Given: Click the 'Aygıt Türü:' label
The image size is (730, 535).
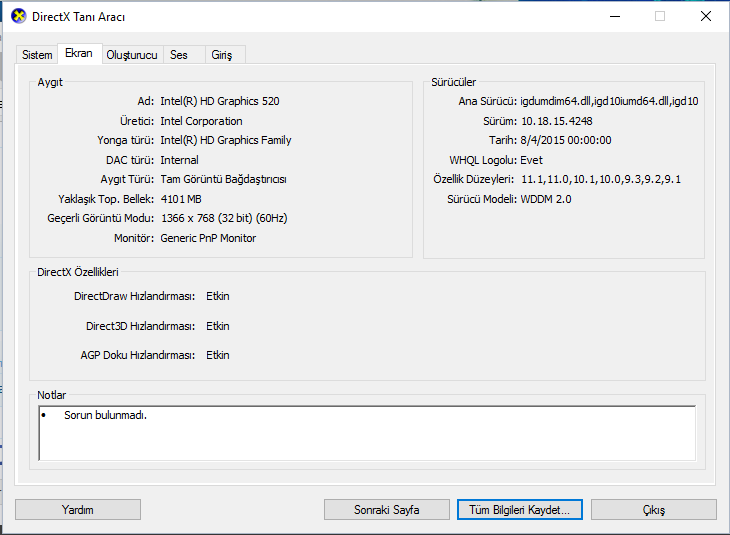Looking at the screenshot, I should click(127, 179).
